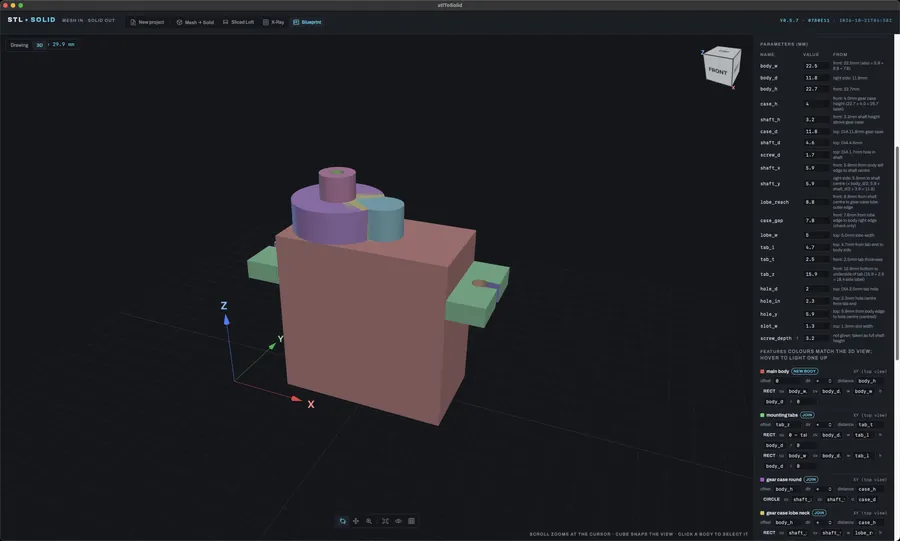Edit the tab_l value field
The height and width of the screenshot is (541, 900).
tap(815, 247)
